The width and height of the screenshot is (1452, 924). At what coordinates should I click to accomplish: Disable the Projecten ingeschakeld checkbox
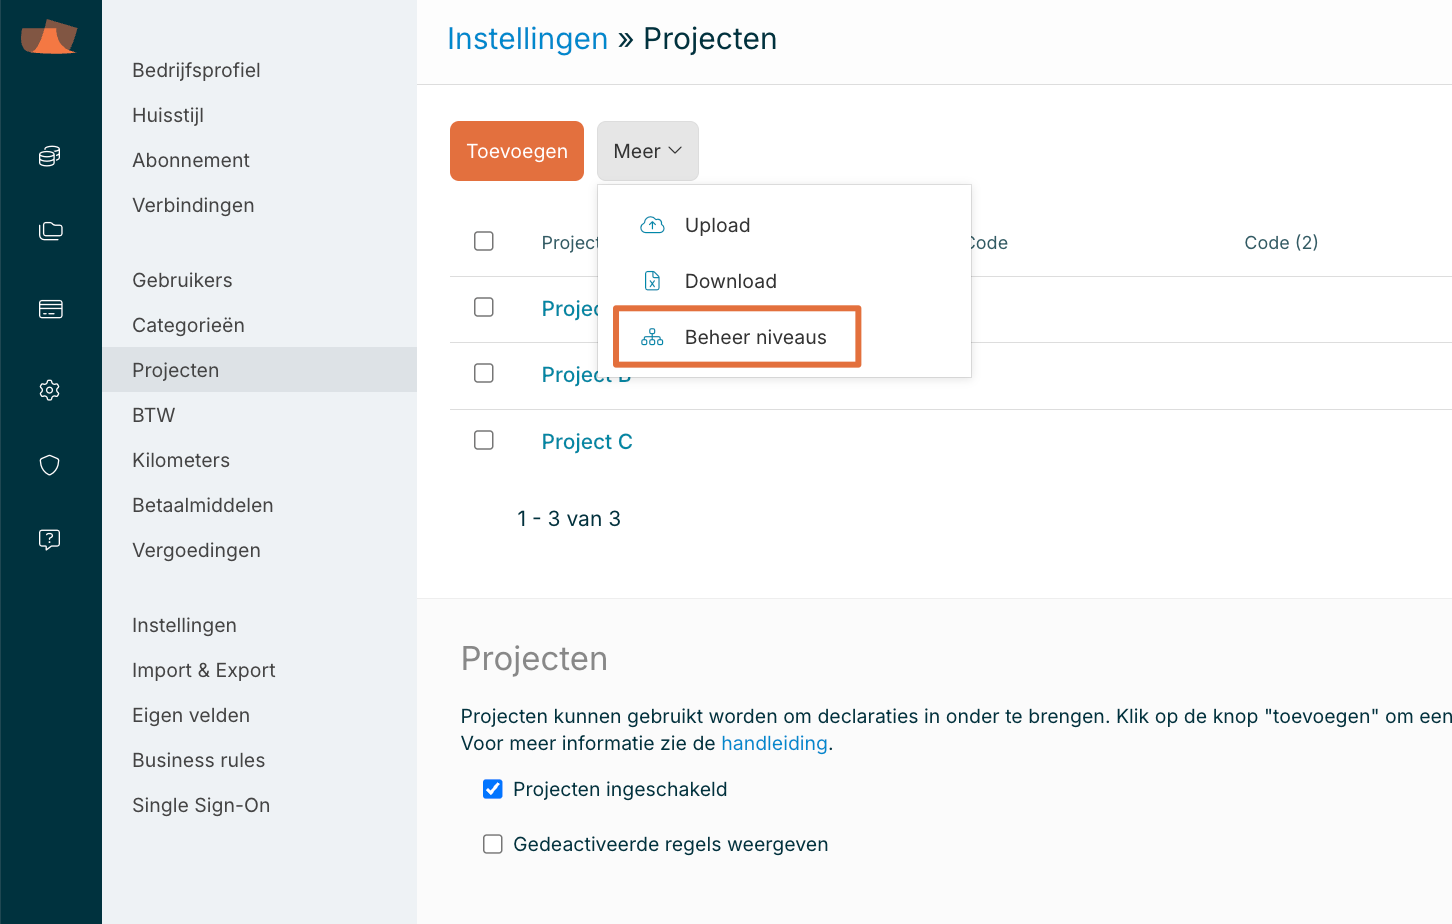coord(493,789)
